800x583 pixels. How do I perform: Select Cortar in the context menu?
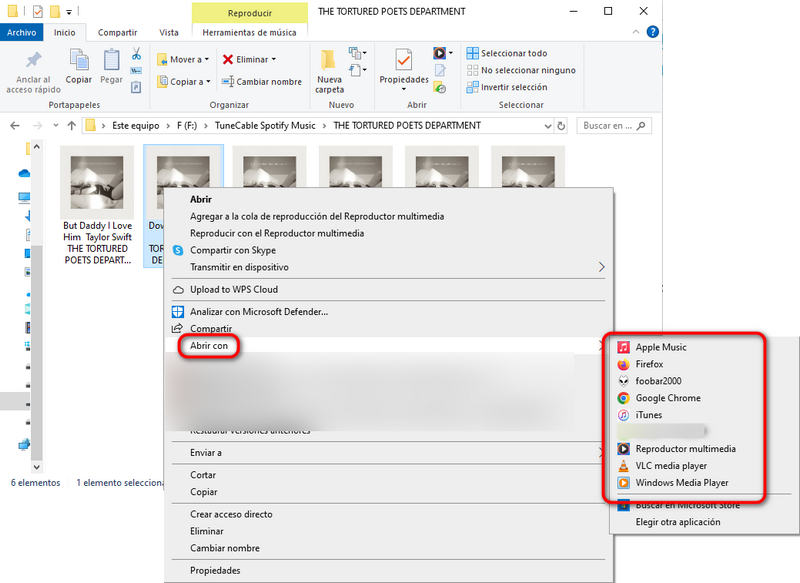pyautogui.click(x=203, y=475)
